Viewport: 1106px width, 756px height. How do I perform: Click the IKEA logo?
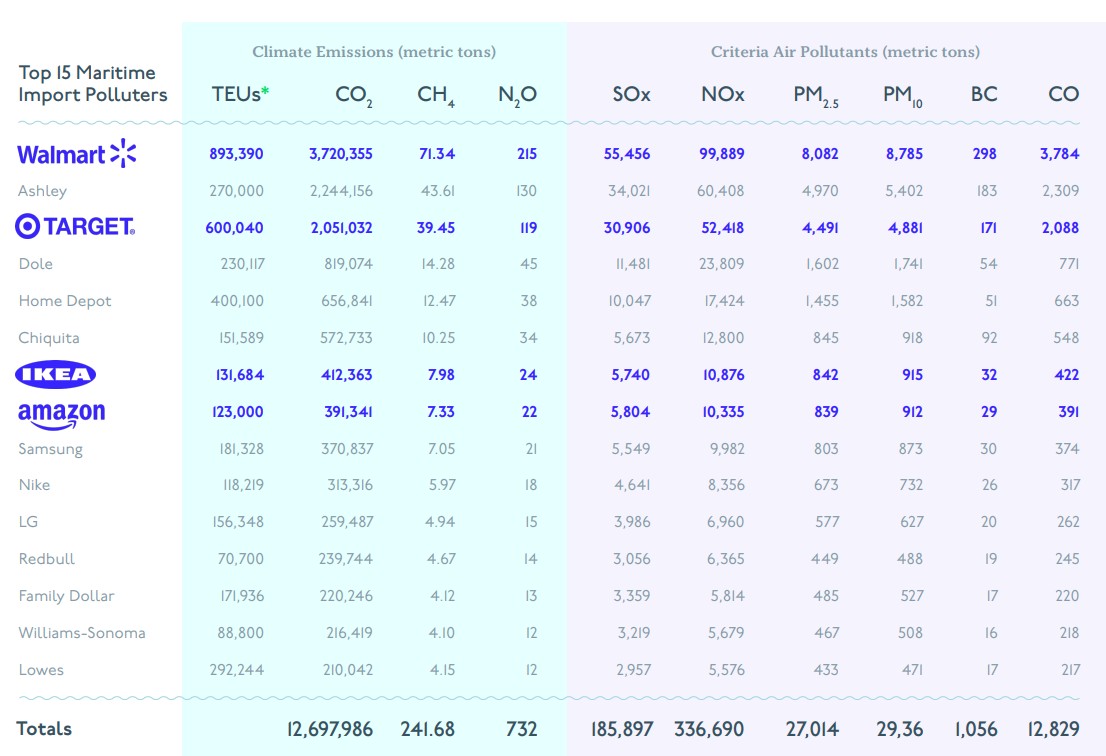56,374
